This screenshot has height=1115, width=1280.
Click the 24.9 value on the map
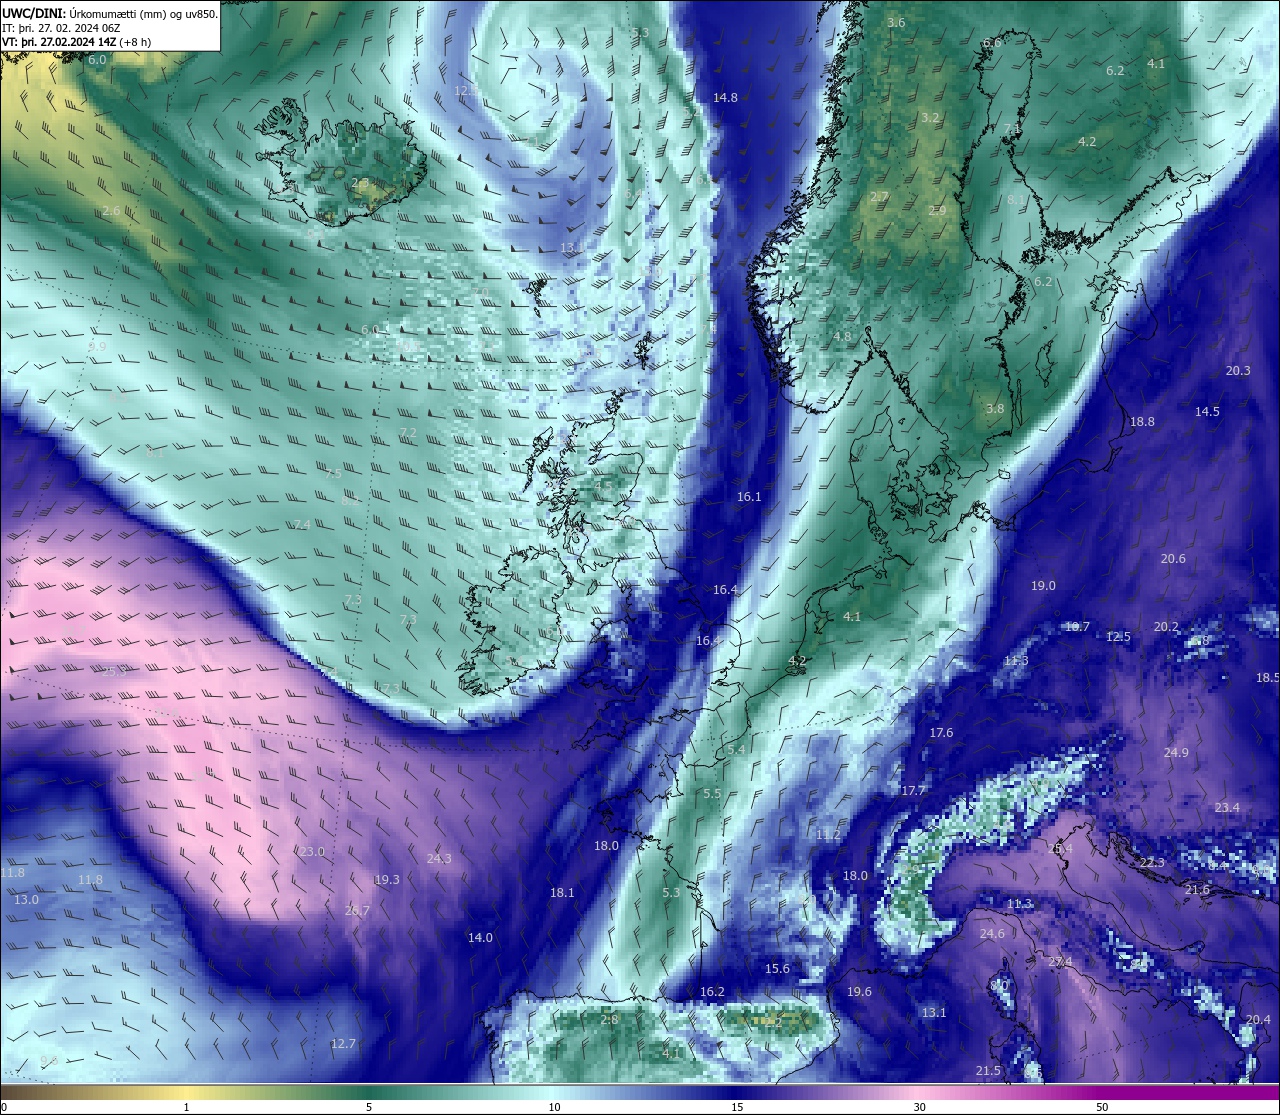tap(1176, 753)
